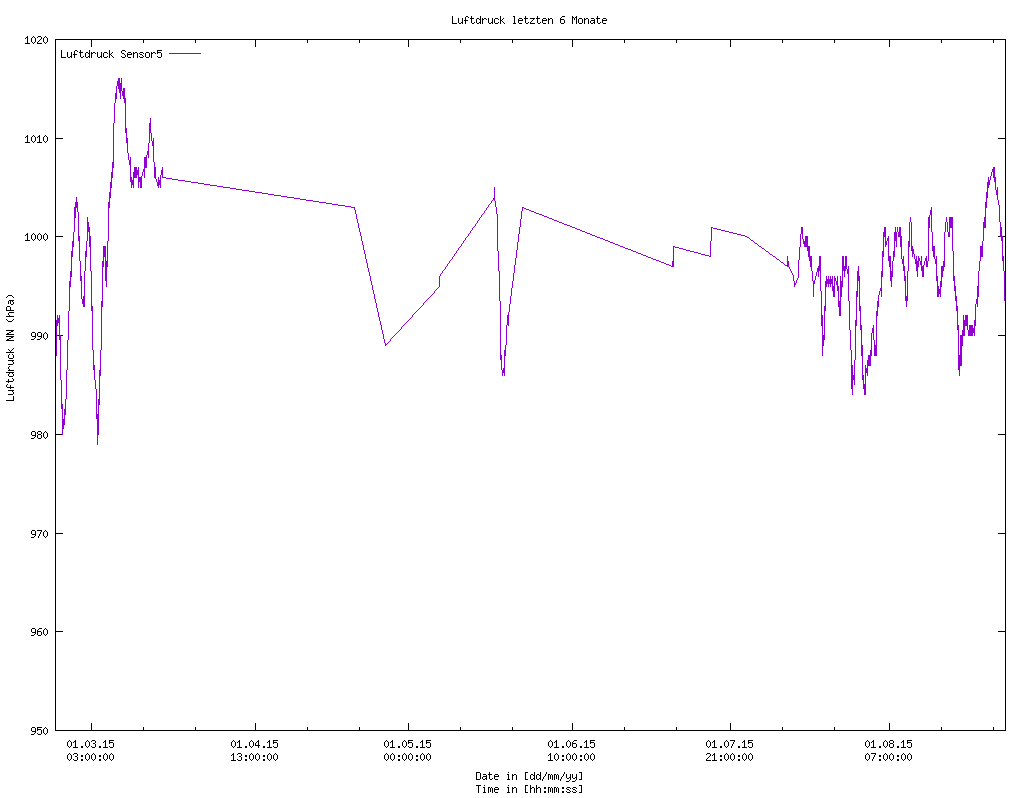Image resolution: width=1024 pixels, height=798 pixels.
Task: Select the "Luftdruck Sensor5" legend label
Action: (x=111, y=54)
